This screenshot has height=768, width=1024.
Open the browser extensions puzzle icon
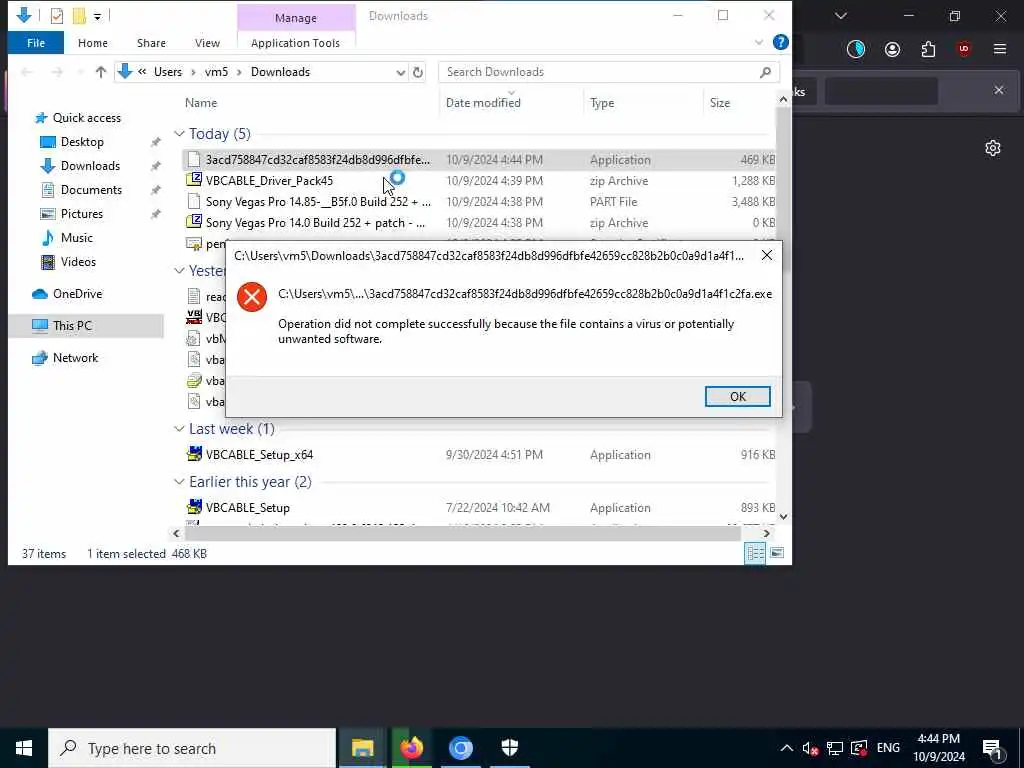click(x=928, y=50)
